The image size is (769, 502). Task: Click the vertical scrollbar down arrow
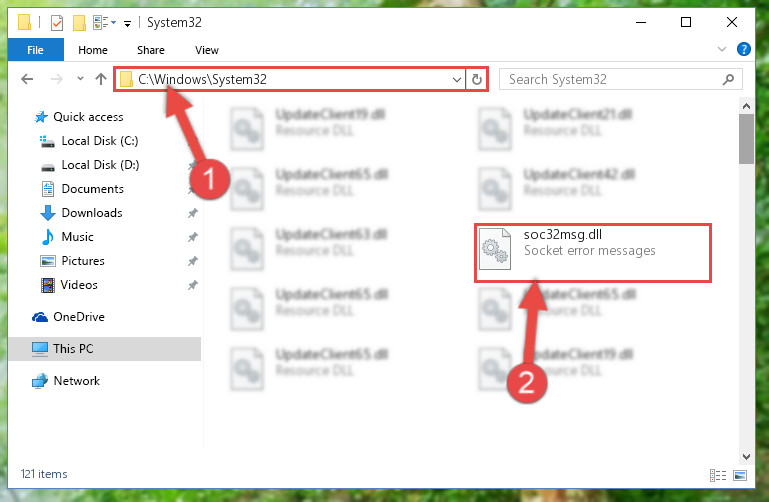pos(746,456)
